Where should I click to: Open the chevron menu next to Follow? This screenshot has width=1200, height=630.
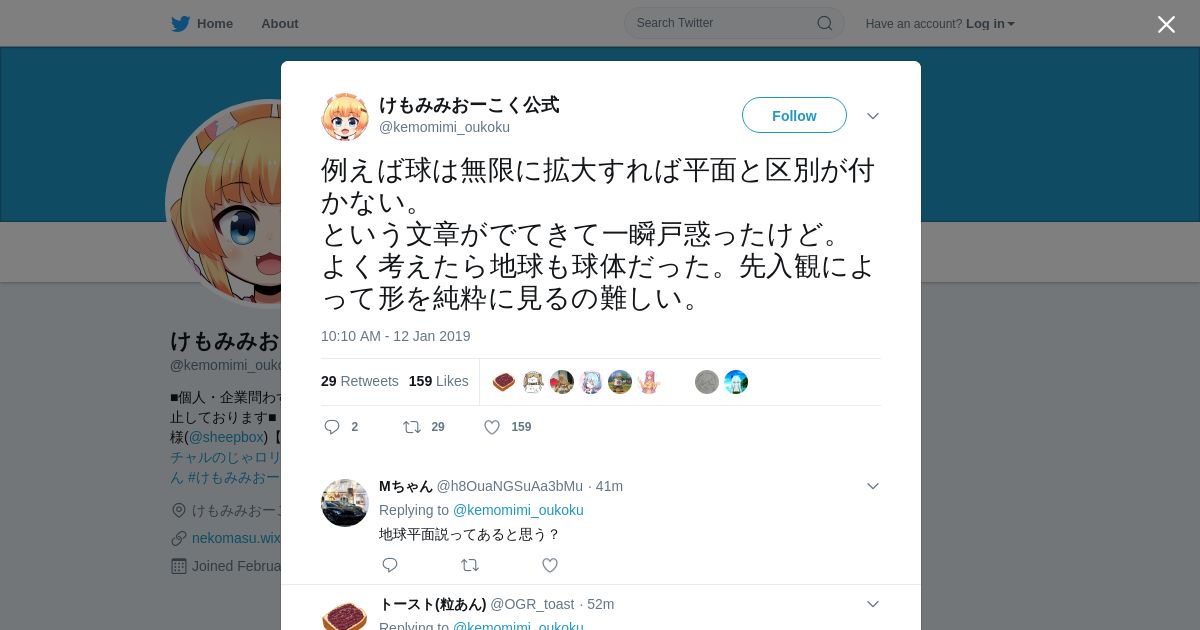coord(873,116)
